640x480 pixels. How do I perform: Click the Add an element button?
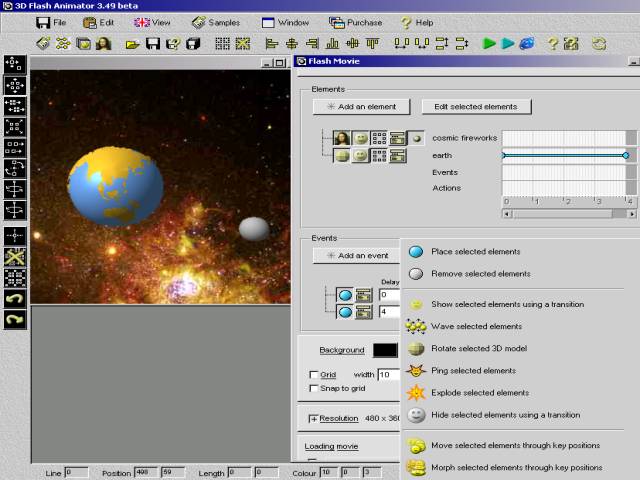pos(361,107)
